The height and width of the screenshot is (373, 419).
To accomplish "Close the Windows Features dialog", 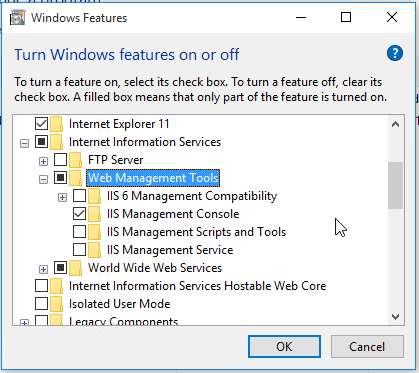I will pos(392,17).
